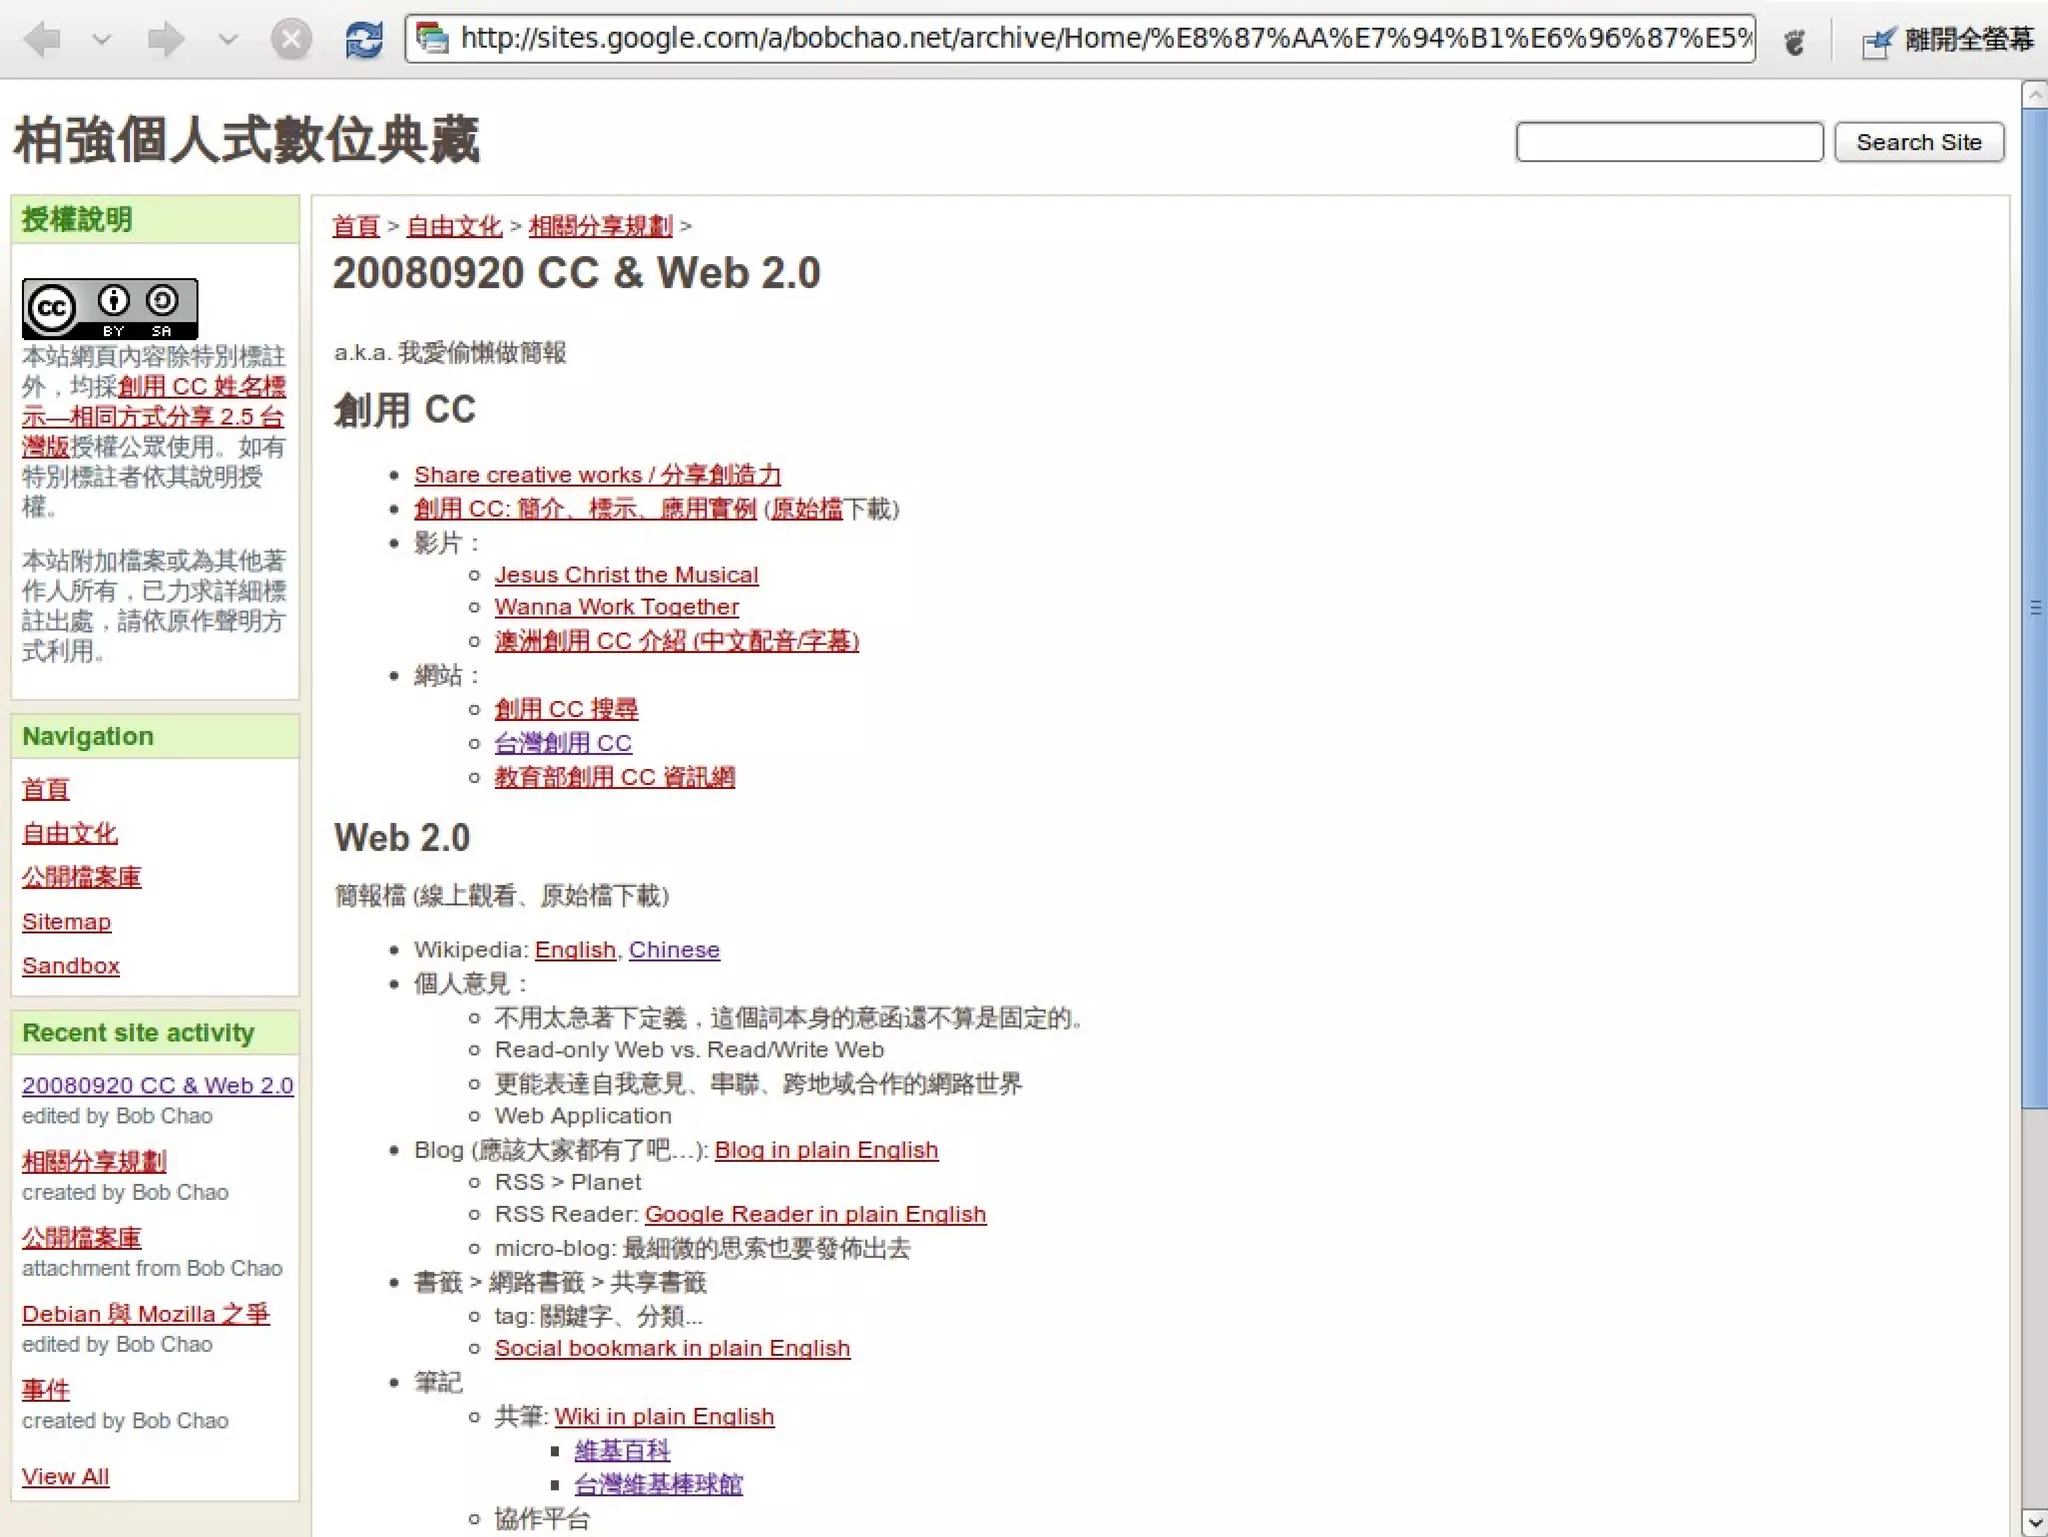Image resolution: width=2048 pixels, height=1537 pixels.
Task: Click the site search text box
Action: coord(1669,142)
